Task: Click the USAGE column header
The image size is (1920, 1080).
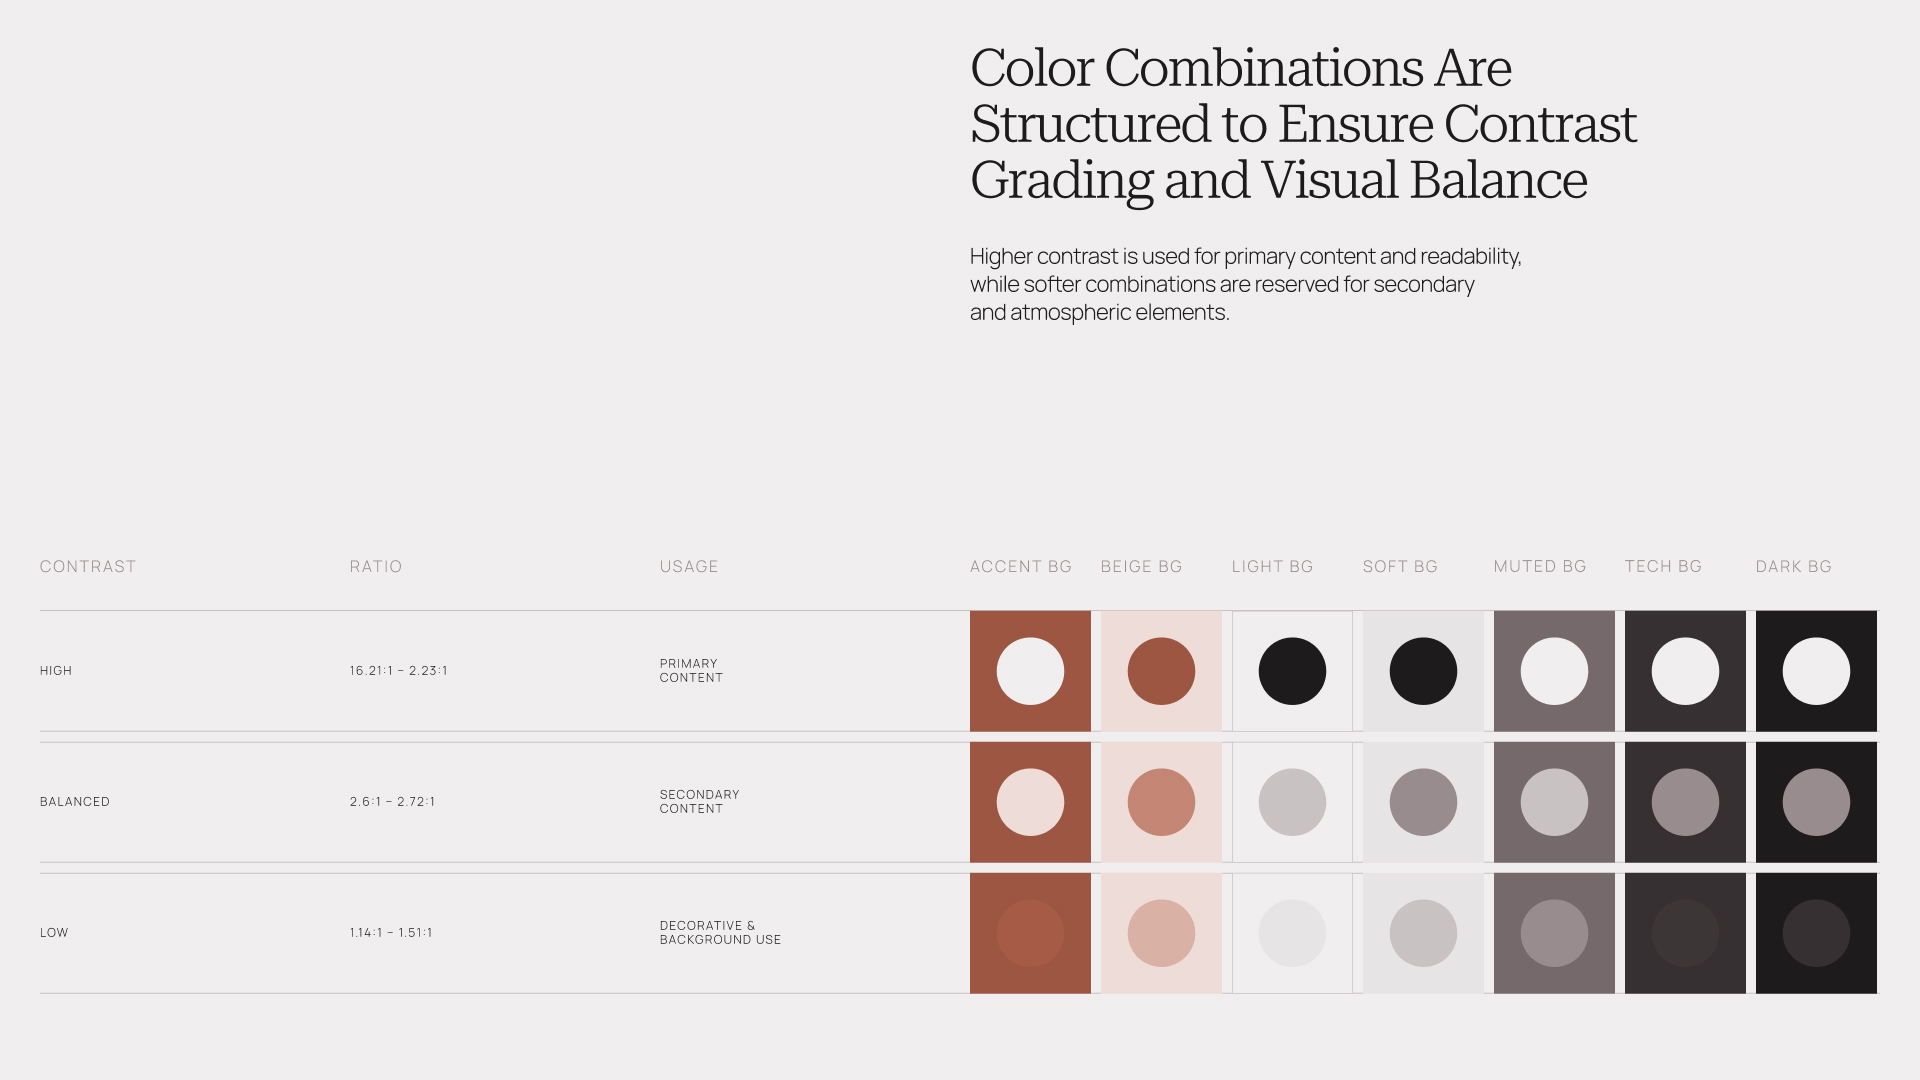Action: (689, 566)
